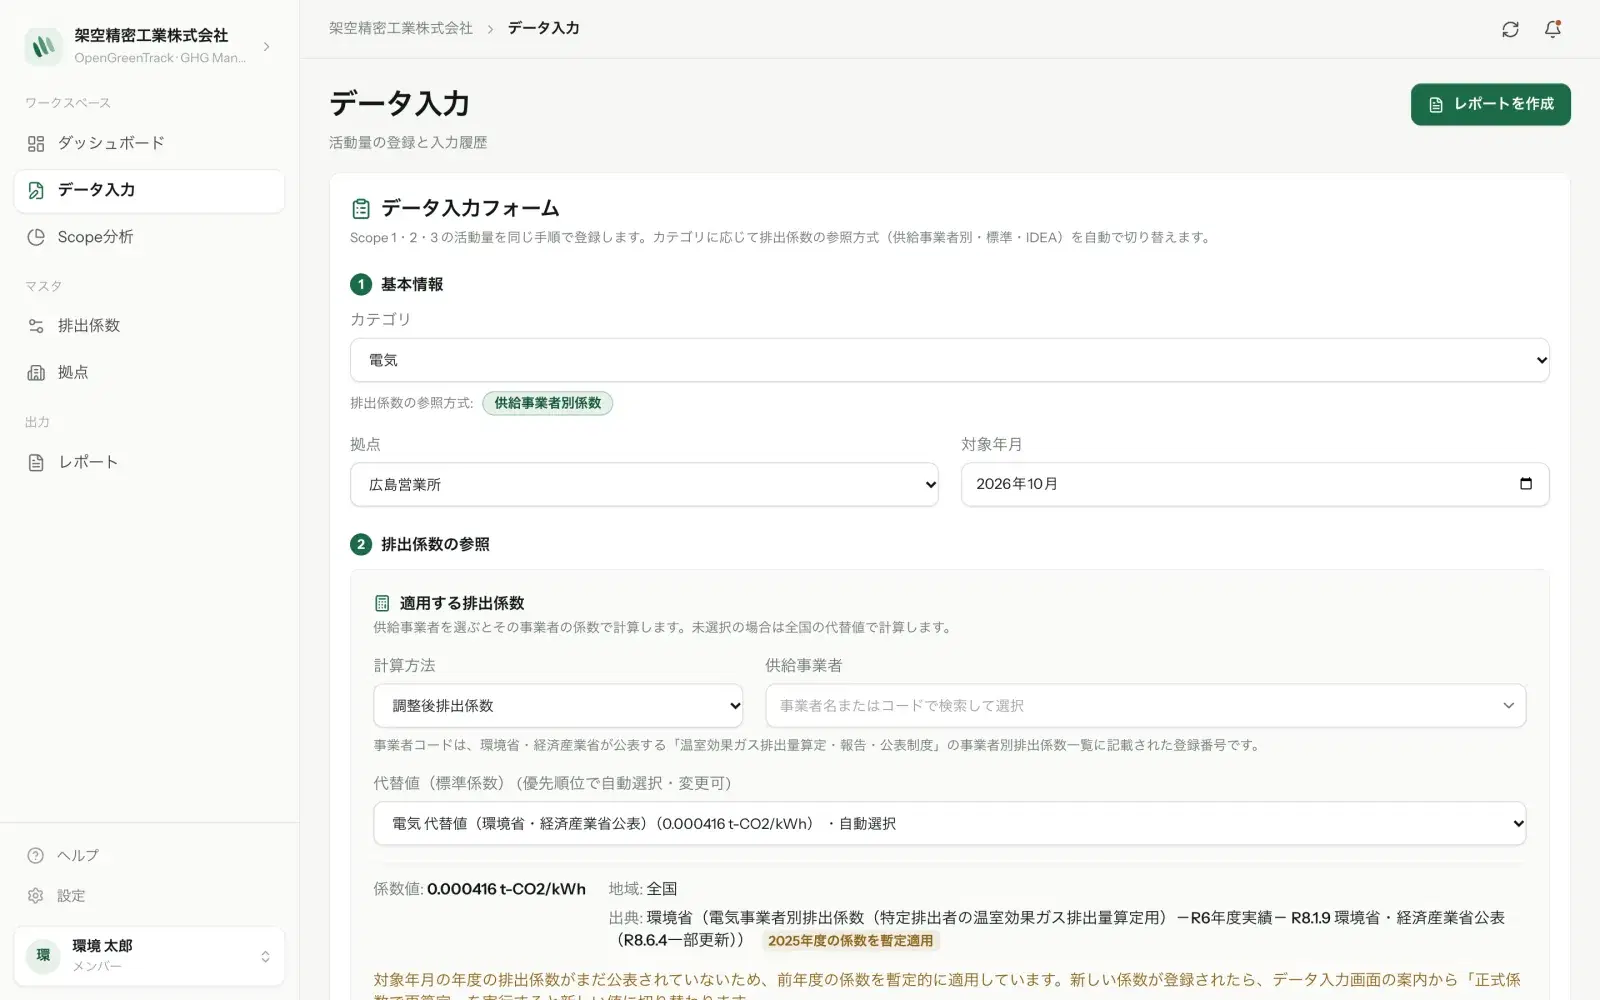1600x1000 pixels.
Task: Click the dashboard grid icon
Action: tap(36, 144)
